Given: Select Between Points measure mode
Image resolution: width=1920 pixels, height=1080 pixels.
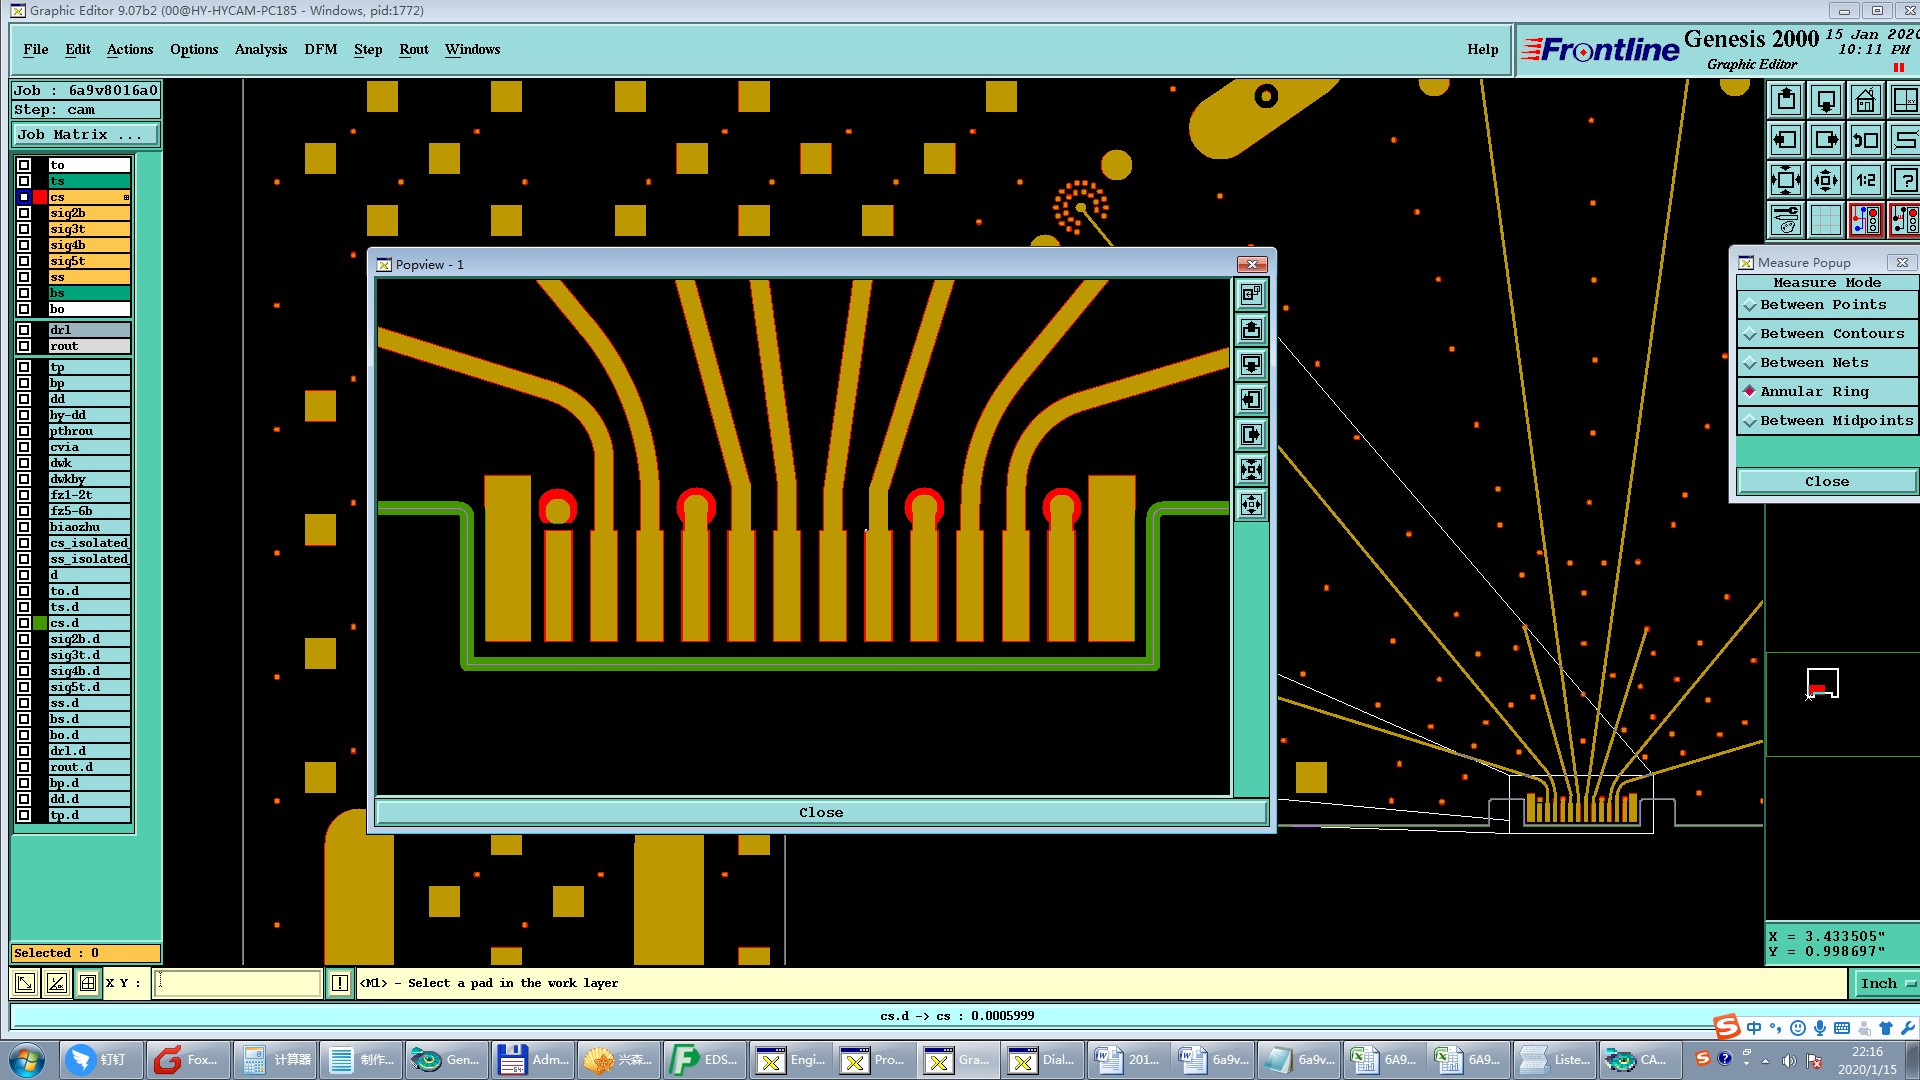Looking at the screenshot, I should coord(1826,305).
